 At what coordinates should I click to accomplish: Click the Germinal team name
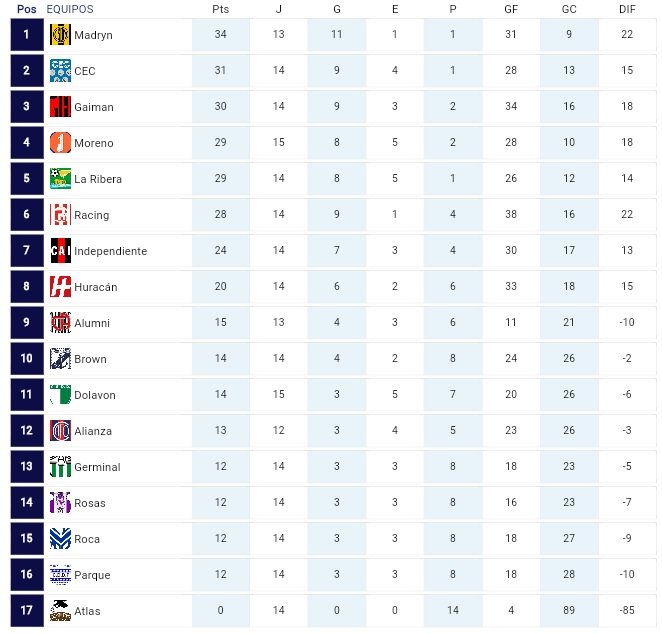pos(97,467)
